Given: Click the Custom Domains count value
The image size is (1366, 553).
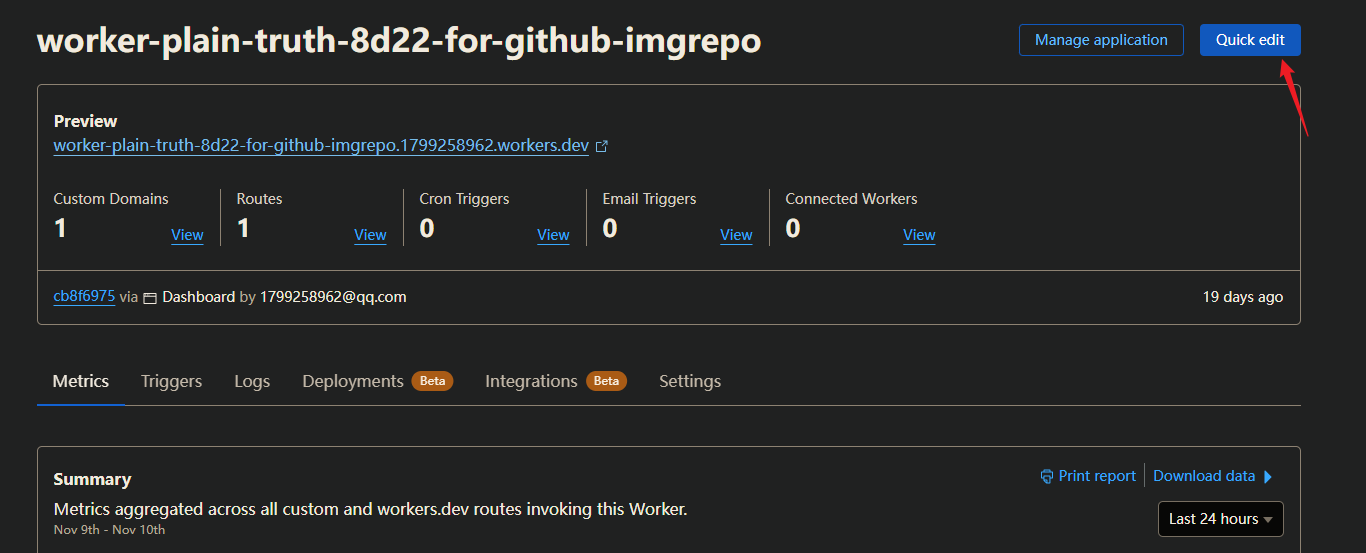Looking at the screenshot, I should point(60,229).
